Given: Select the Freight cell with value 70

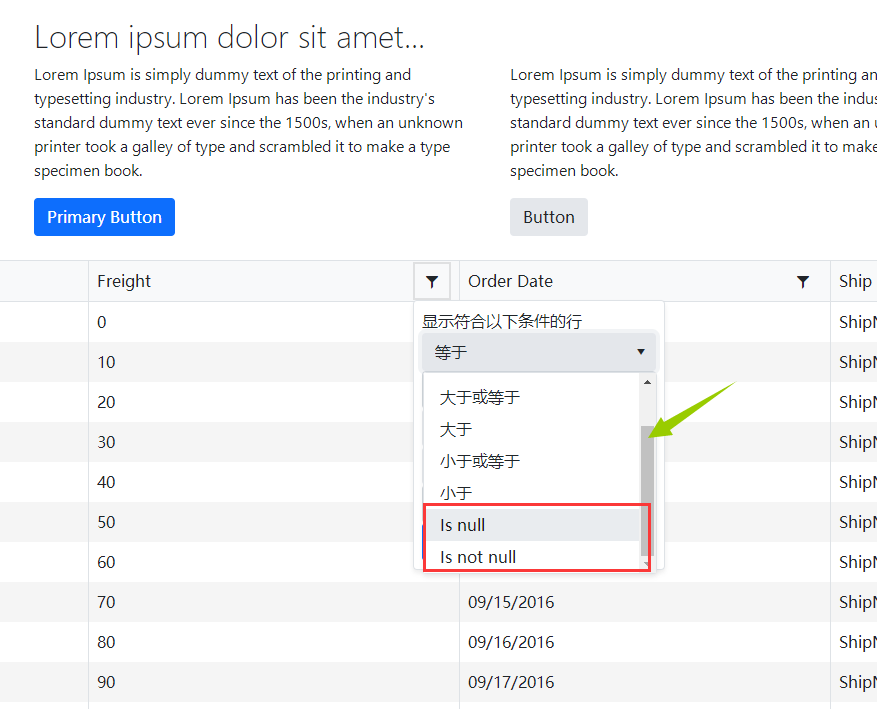Looking at the screenshot, I should click(x=106, y=602).
